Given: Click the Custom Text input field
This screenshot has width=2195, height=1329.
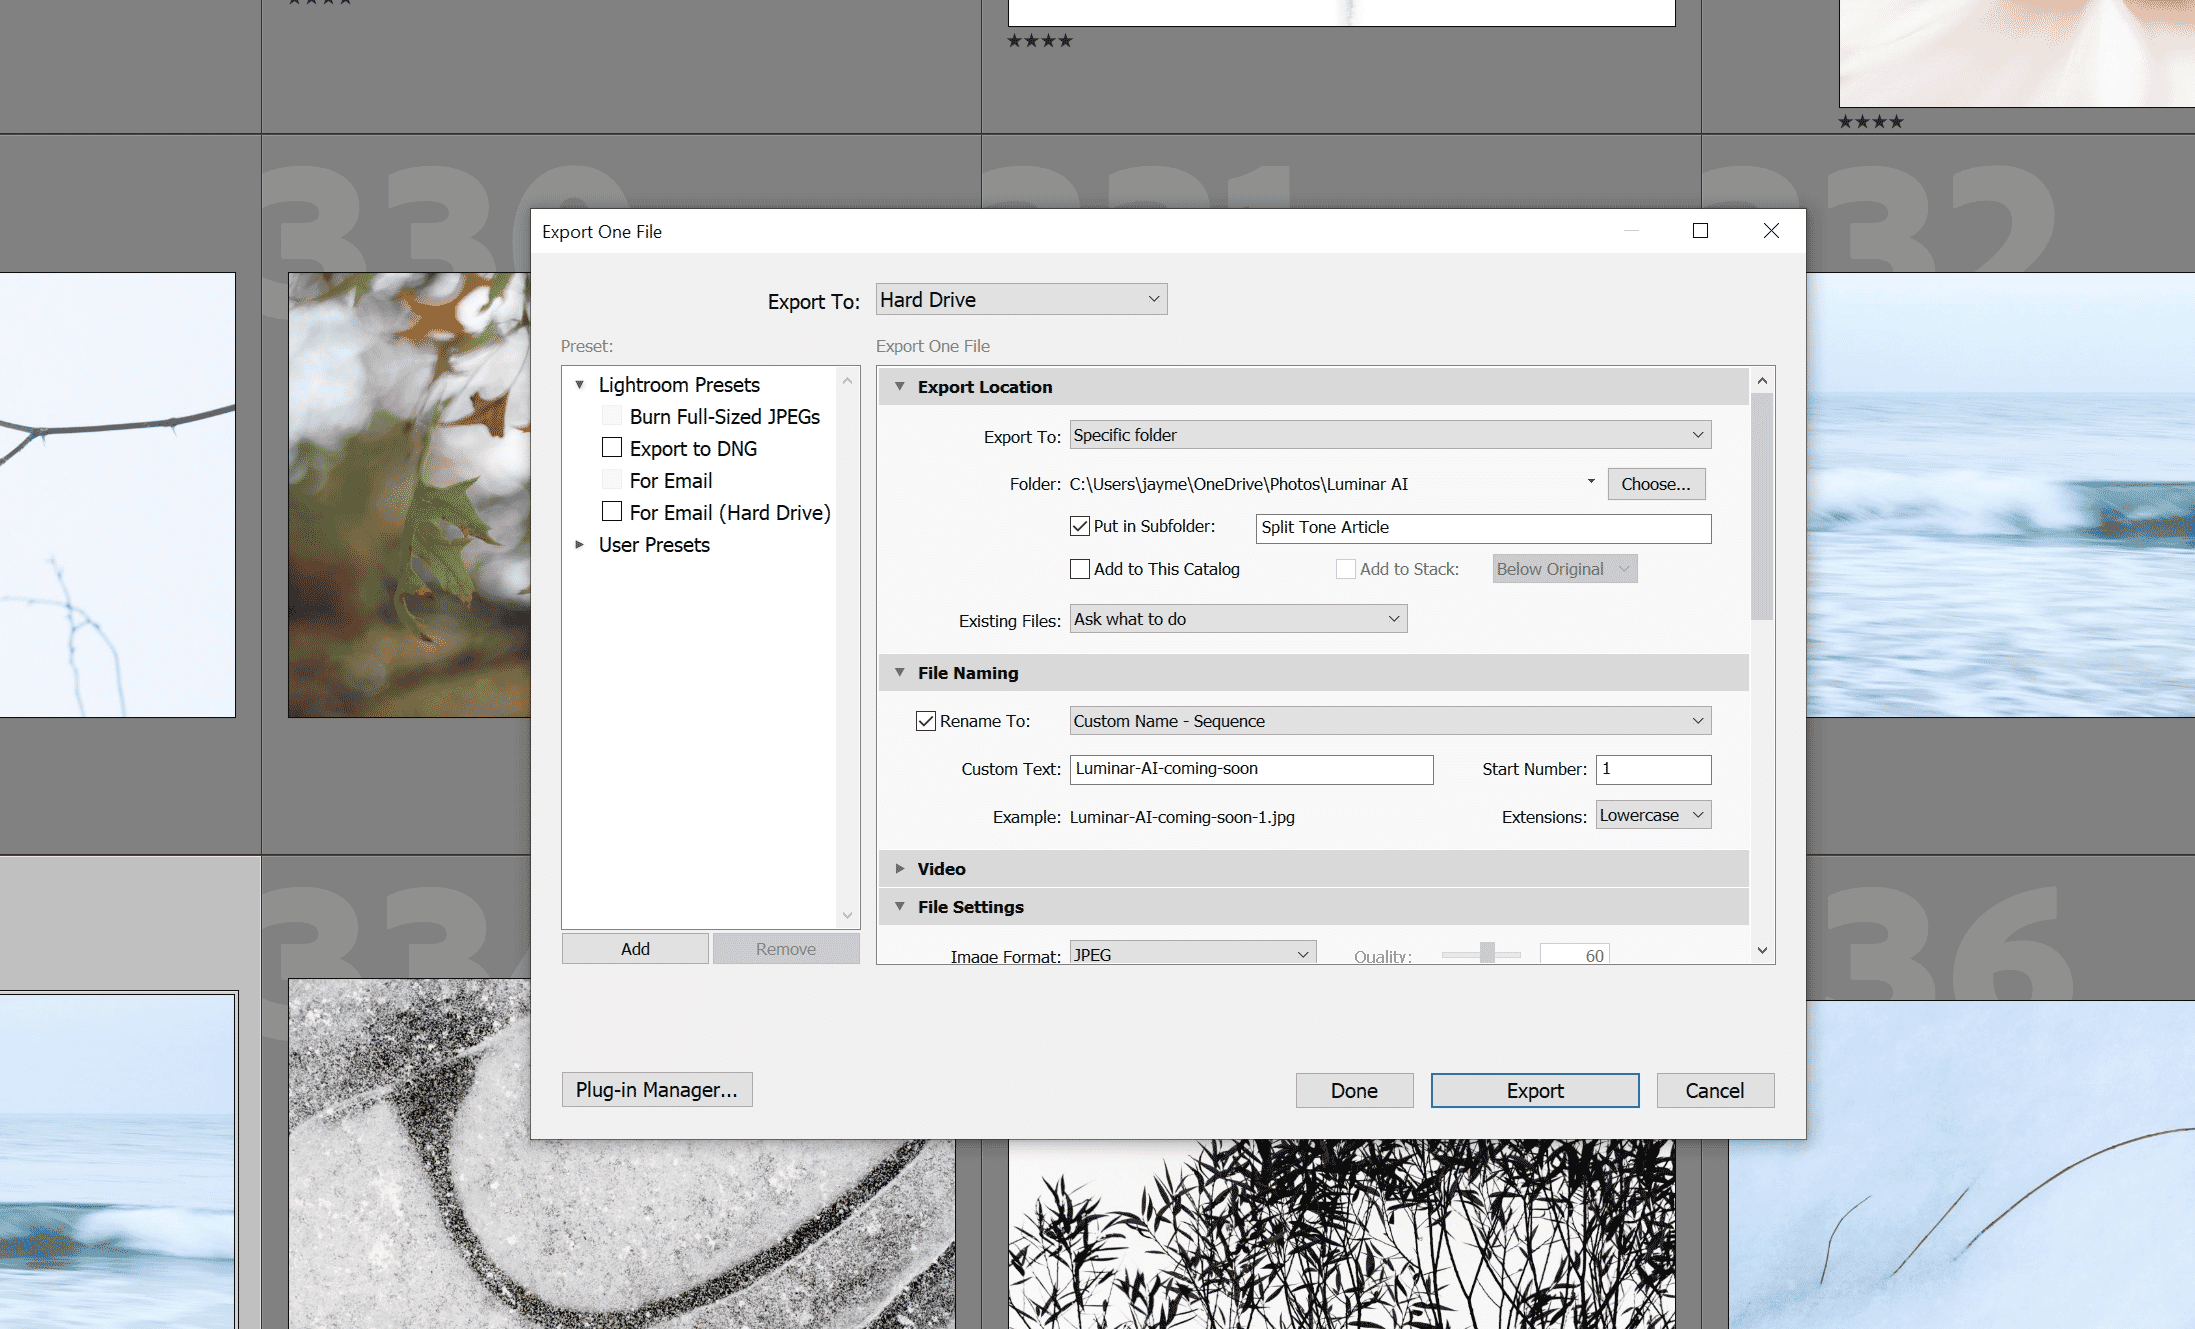Looking at the screenshot, I should (x=1250, y=768).
